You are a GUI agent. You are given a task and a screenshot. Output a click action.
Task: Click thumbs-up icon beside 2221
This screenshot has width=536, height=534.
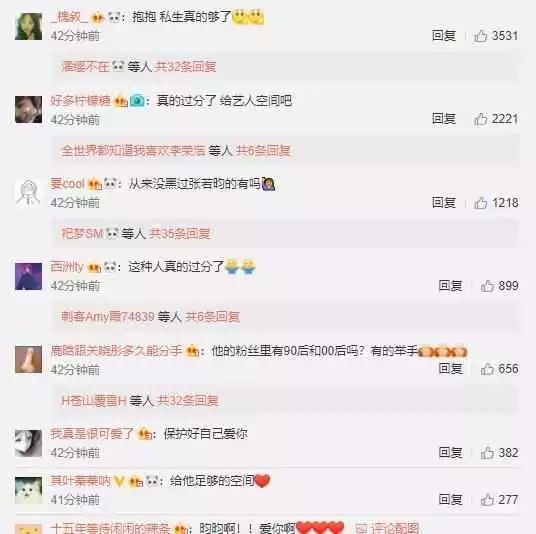point(481,119)
